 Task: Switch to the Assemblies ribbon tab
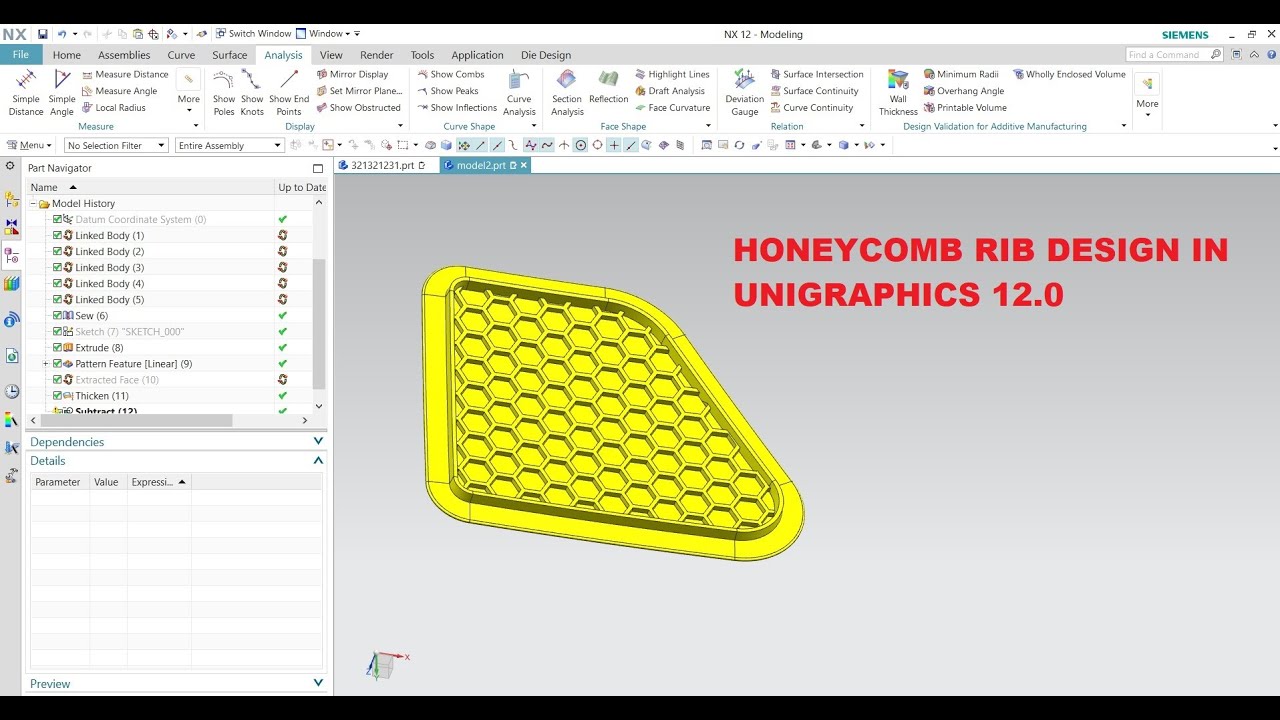pyautogui.click(x=124, y=55)
